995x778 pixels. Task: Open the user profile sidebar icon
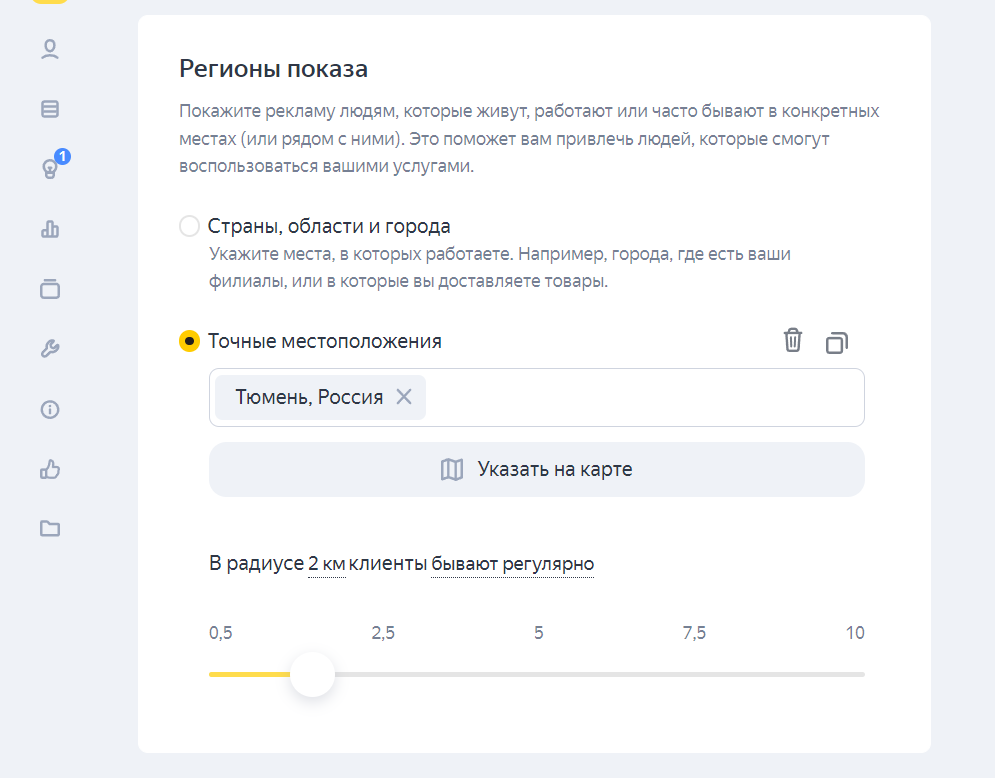(x=50, y=50)
